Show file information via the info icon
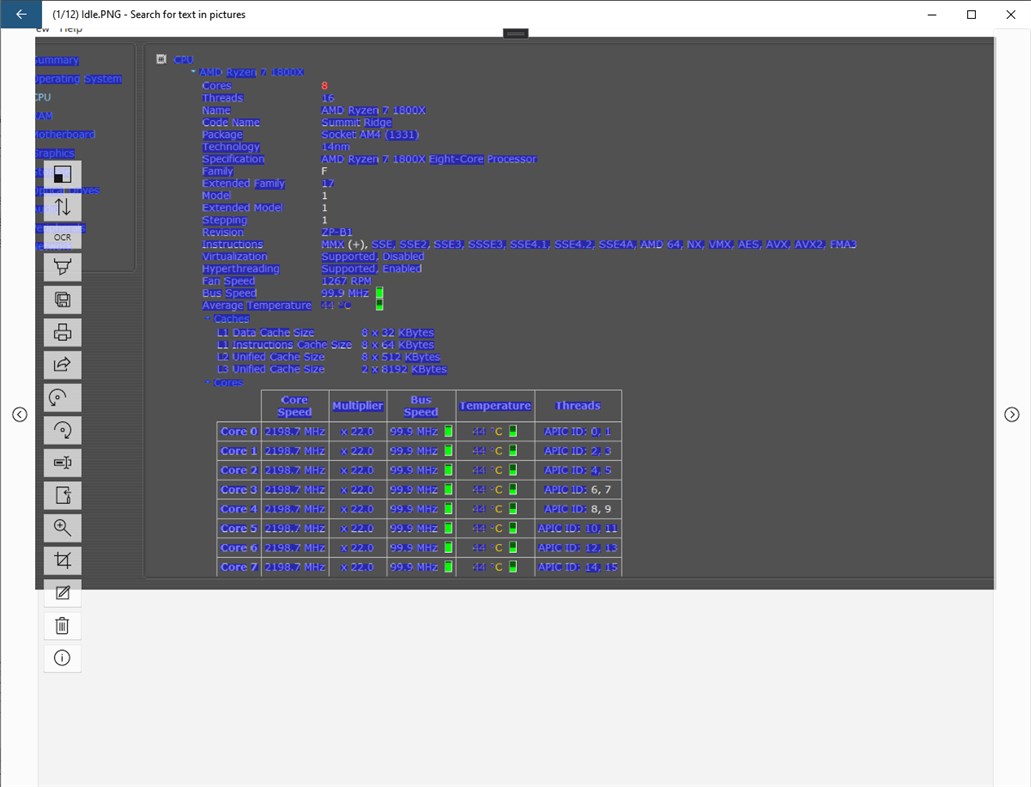The width and height of the screenshot is (1031, 787). (x=62, y=658)
